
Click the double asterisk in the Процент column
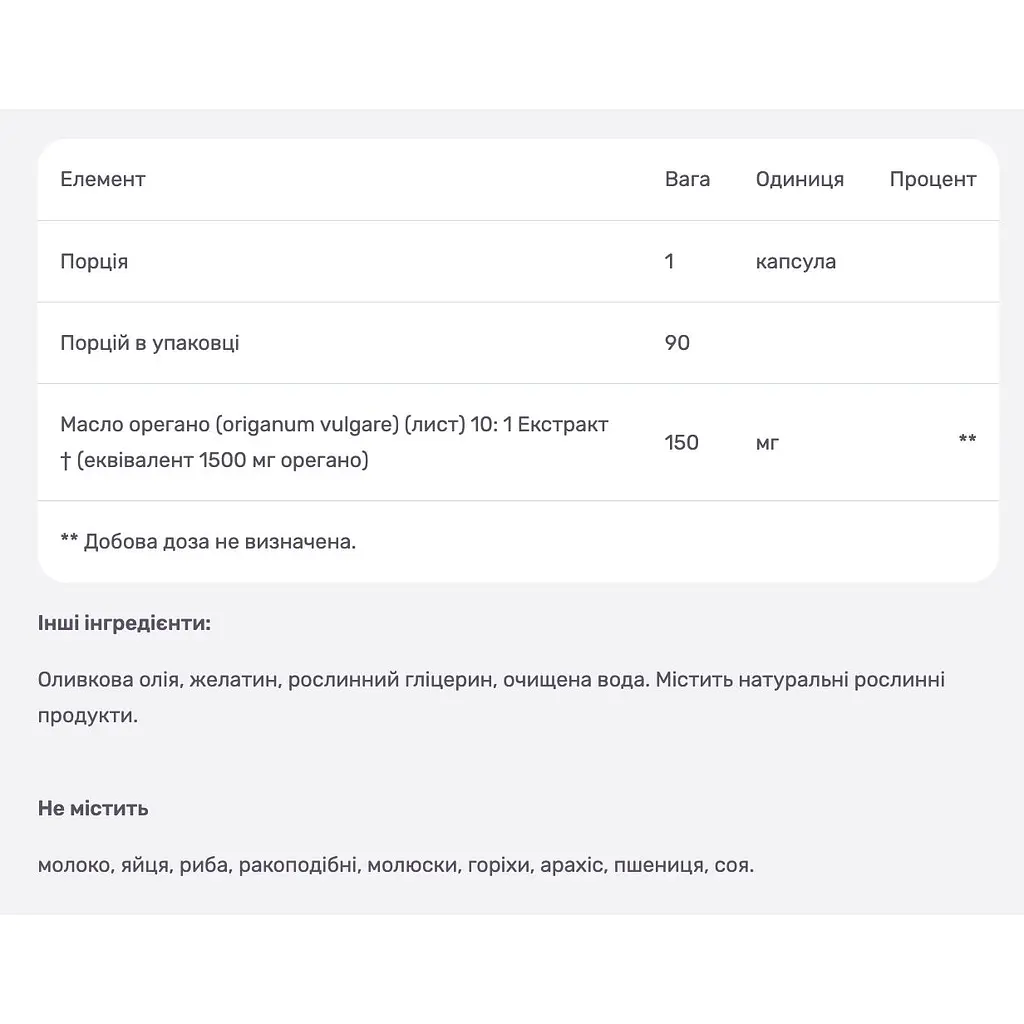tap(967, 439)
